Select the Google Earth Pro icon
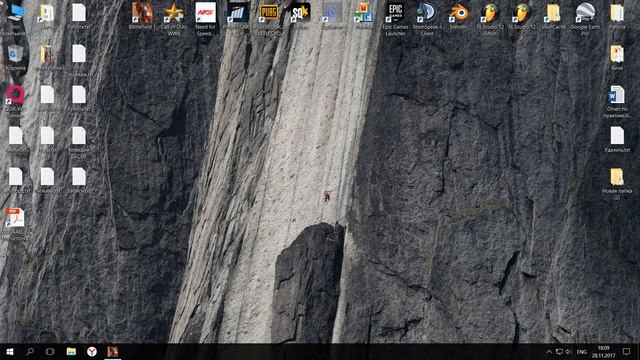The width and height of the screenshot is (640, 360). pyautogui.click(x=585, y=13)
